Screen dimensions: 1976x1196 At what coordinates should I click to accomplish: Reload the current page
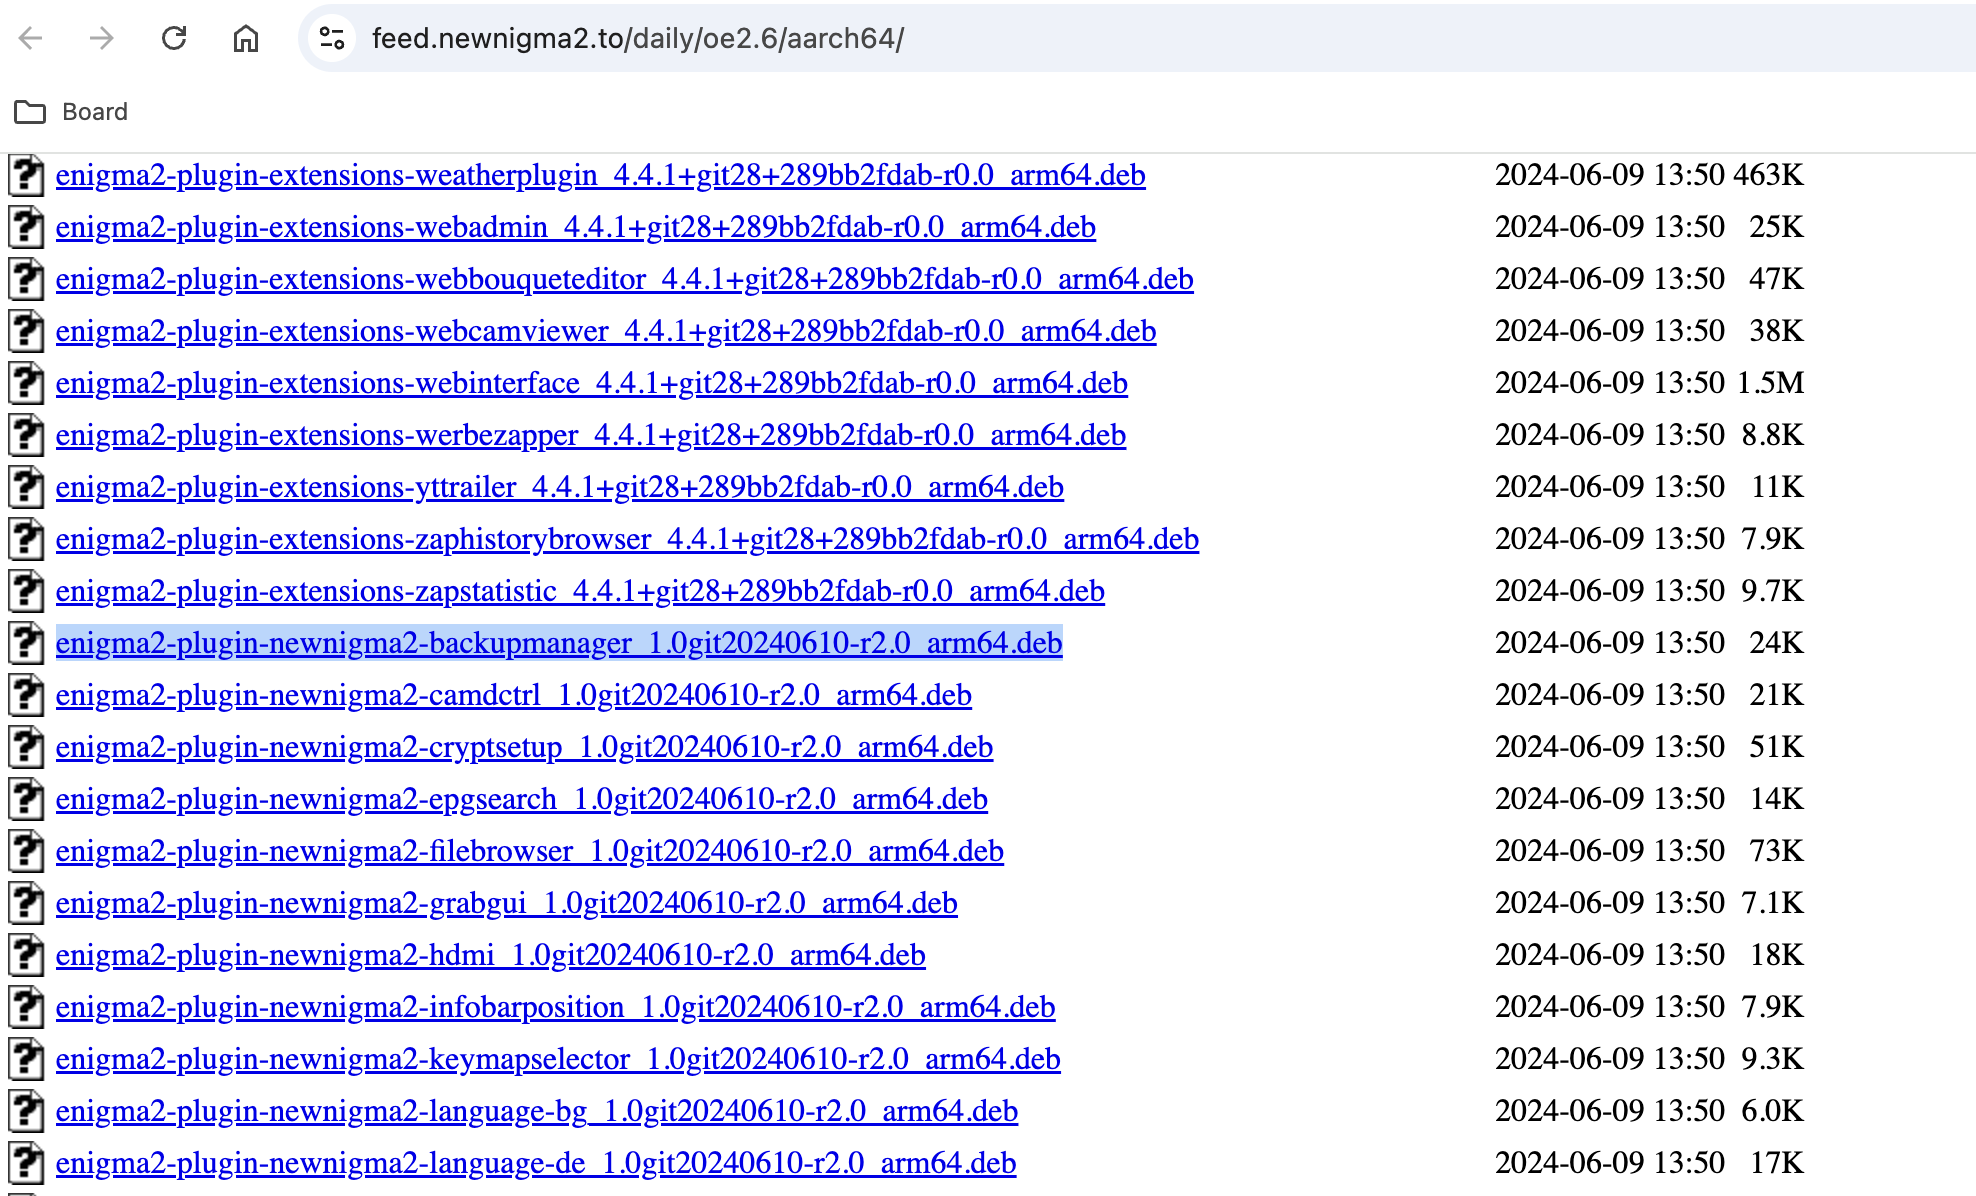tap(174, 39)
